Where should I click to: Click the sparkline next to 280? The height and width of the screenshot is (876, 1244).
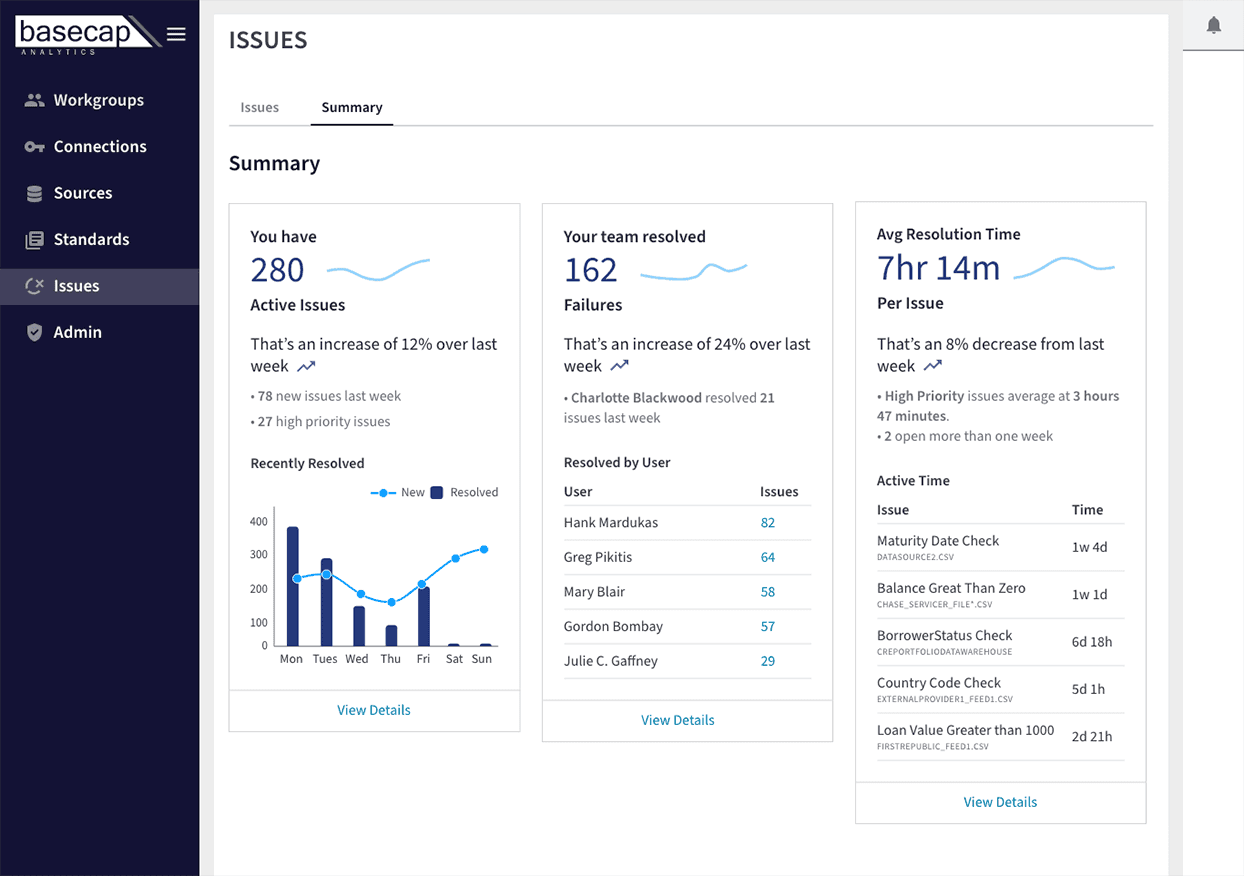pyautogui.click(x=378, y=268)
